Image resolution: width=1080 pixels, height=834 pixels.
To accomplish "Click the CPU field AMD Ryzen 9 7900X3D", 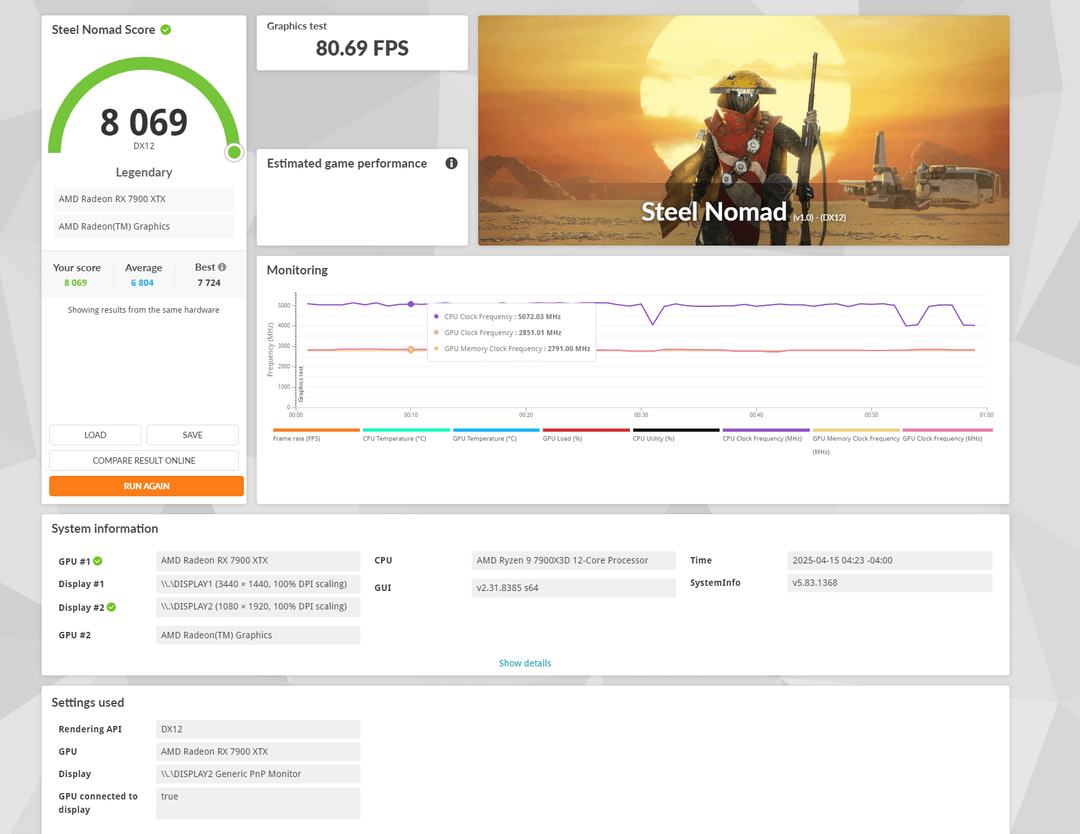I will [573, 561].
